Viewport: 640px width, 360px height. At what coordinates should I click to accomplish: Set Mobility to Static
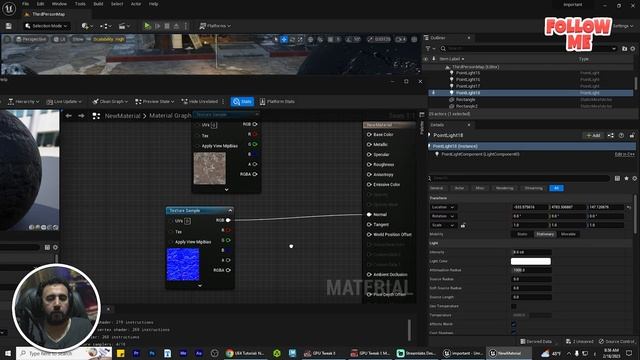522,234
